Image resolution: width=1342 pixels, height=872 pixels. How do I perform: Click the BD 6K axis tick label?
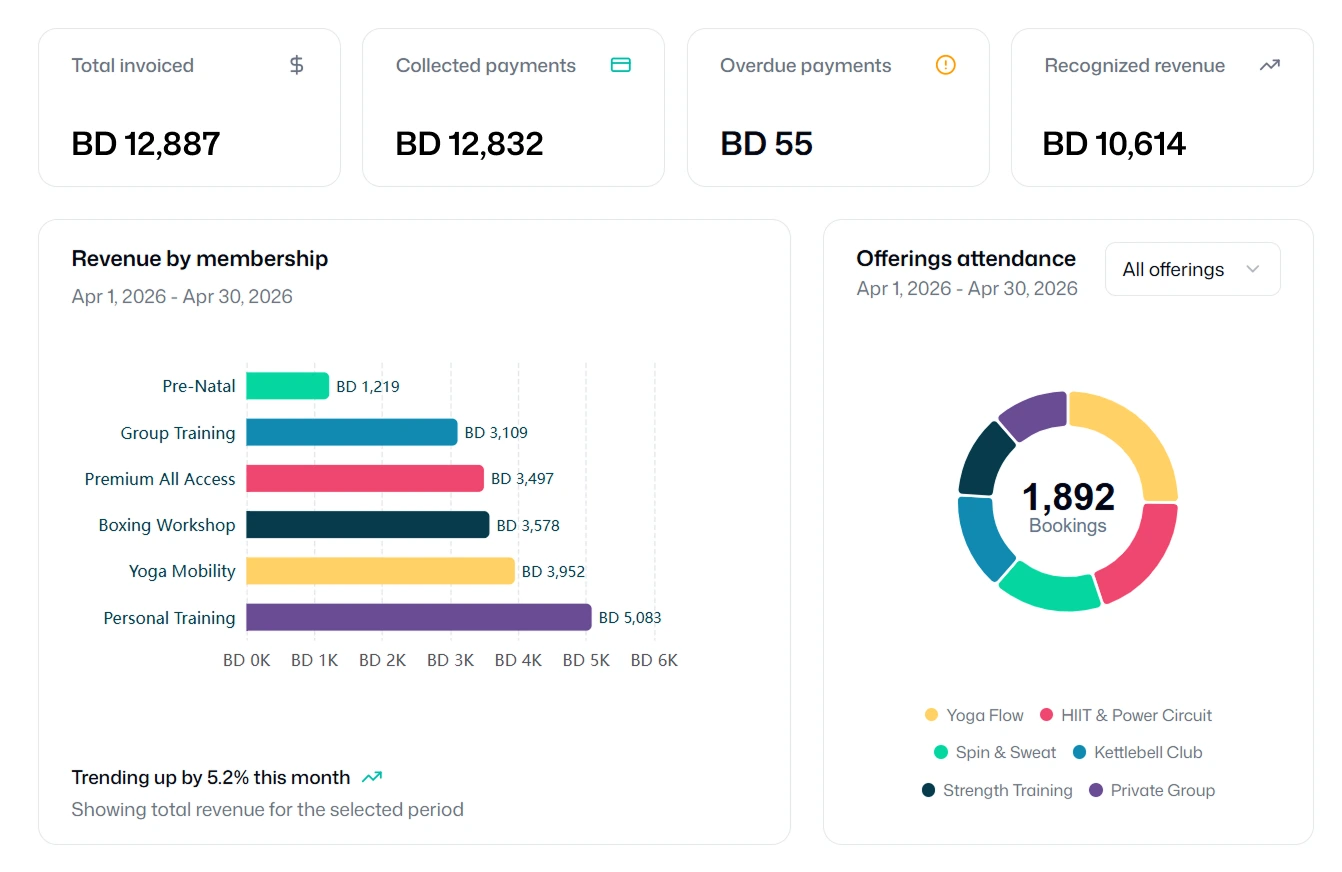(654, 660)
